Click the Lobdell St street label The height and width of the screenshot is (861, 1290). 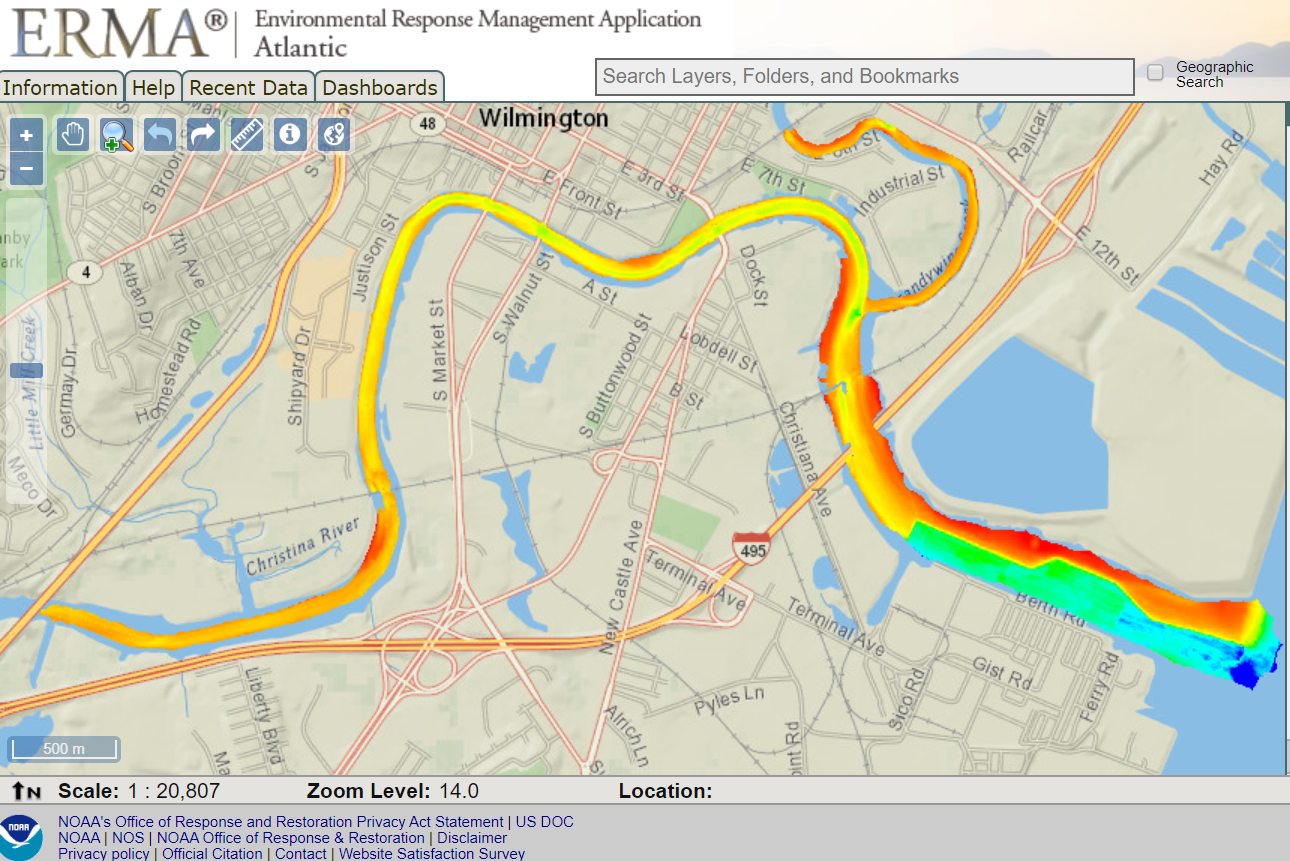coord(717,350)
